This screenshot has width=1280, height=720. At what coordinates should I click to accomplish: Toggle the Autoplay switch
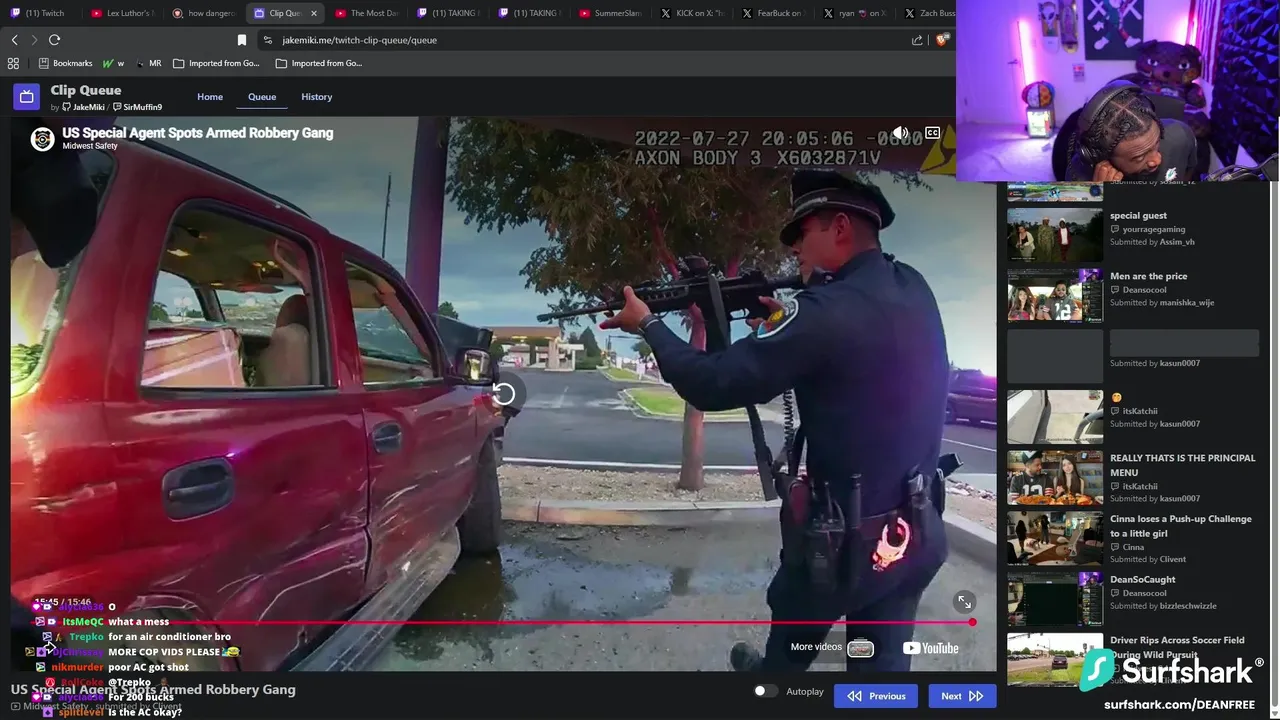pos(765,691)
